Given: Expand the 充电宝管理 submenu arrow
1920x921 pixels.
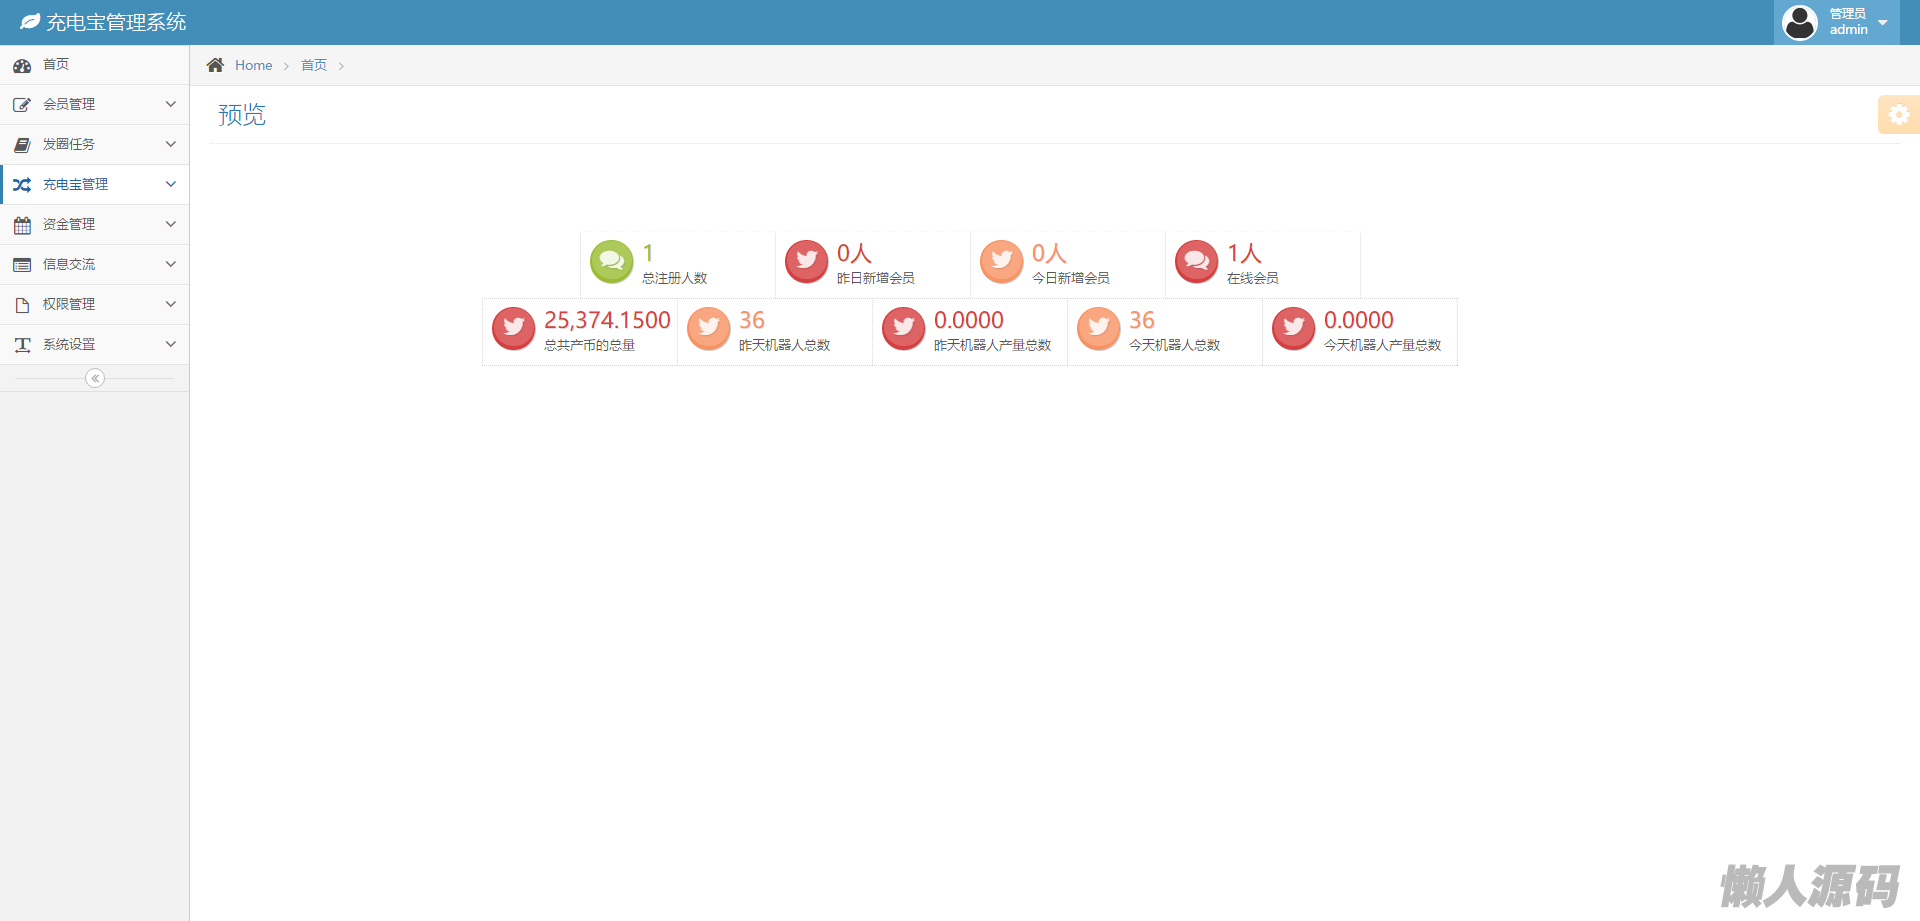Looking at the screenshot, I should tap(171, 184).
